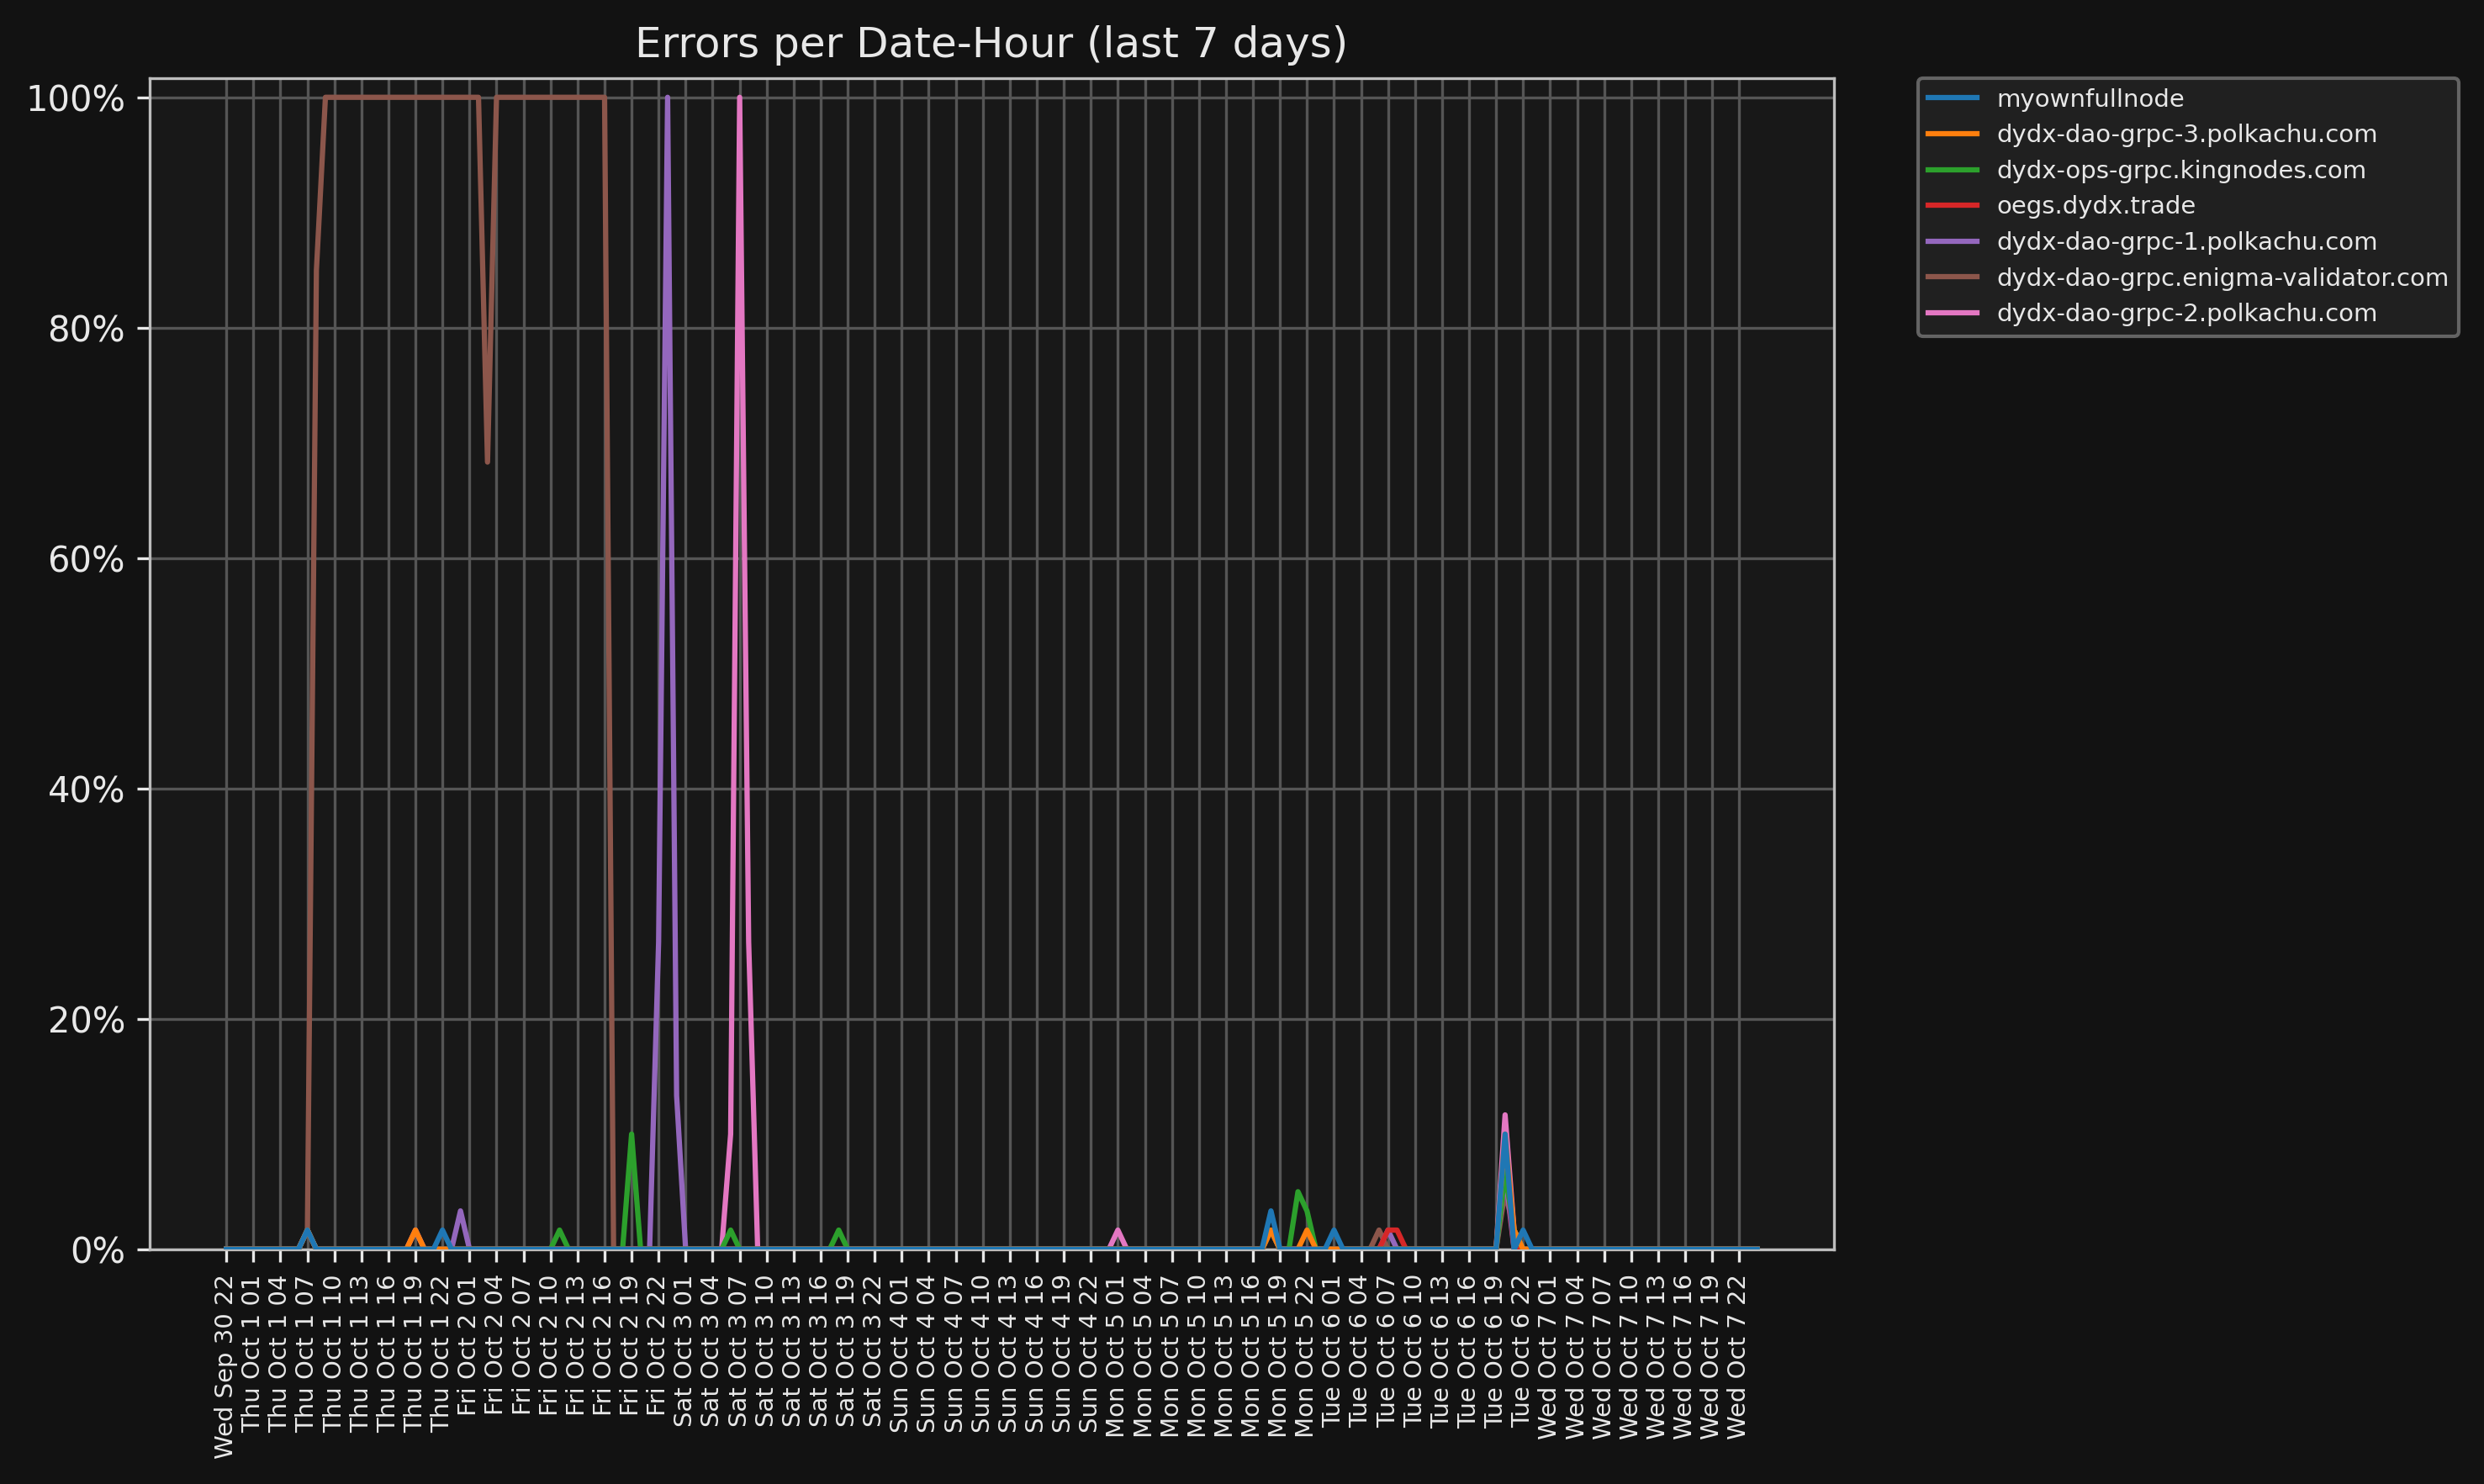The image size is (2484, 1484).
Task: Click the oegs.dydx.trade legend label
Action: (2096, 206)
